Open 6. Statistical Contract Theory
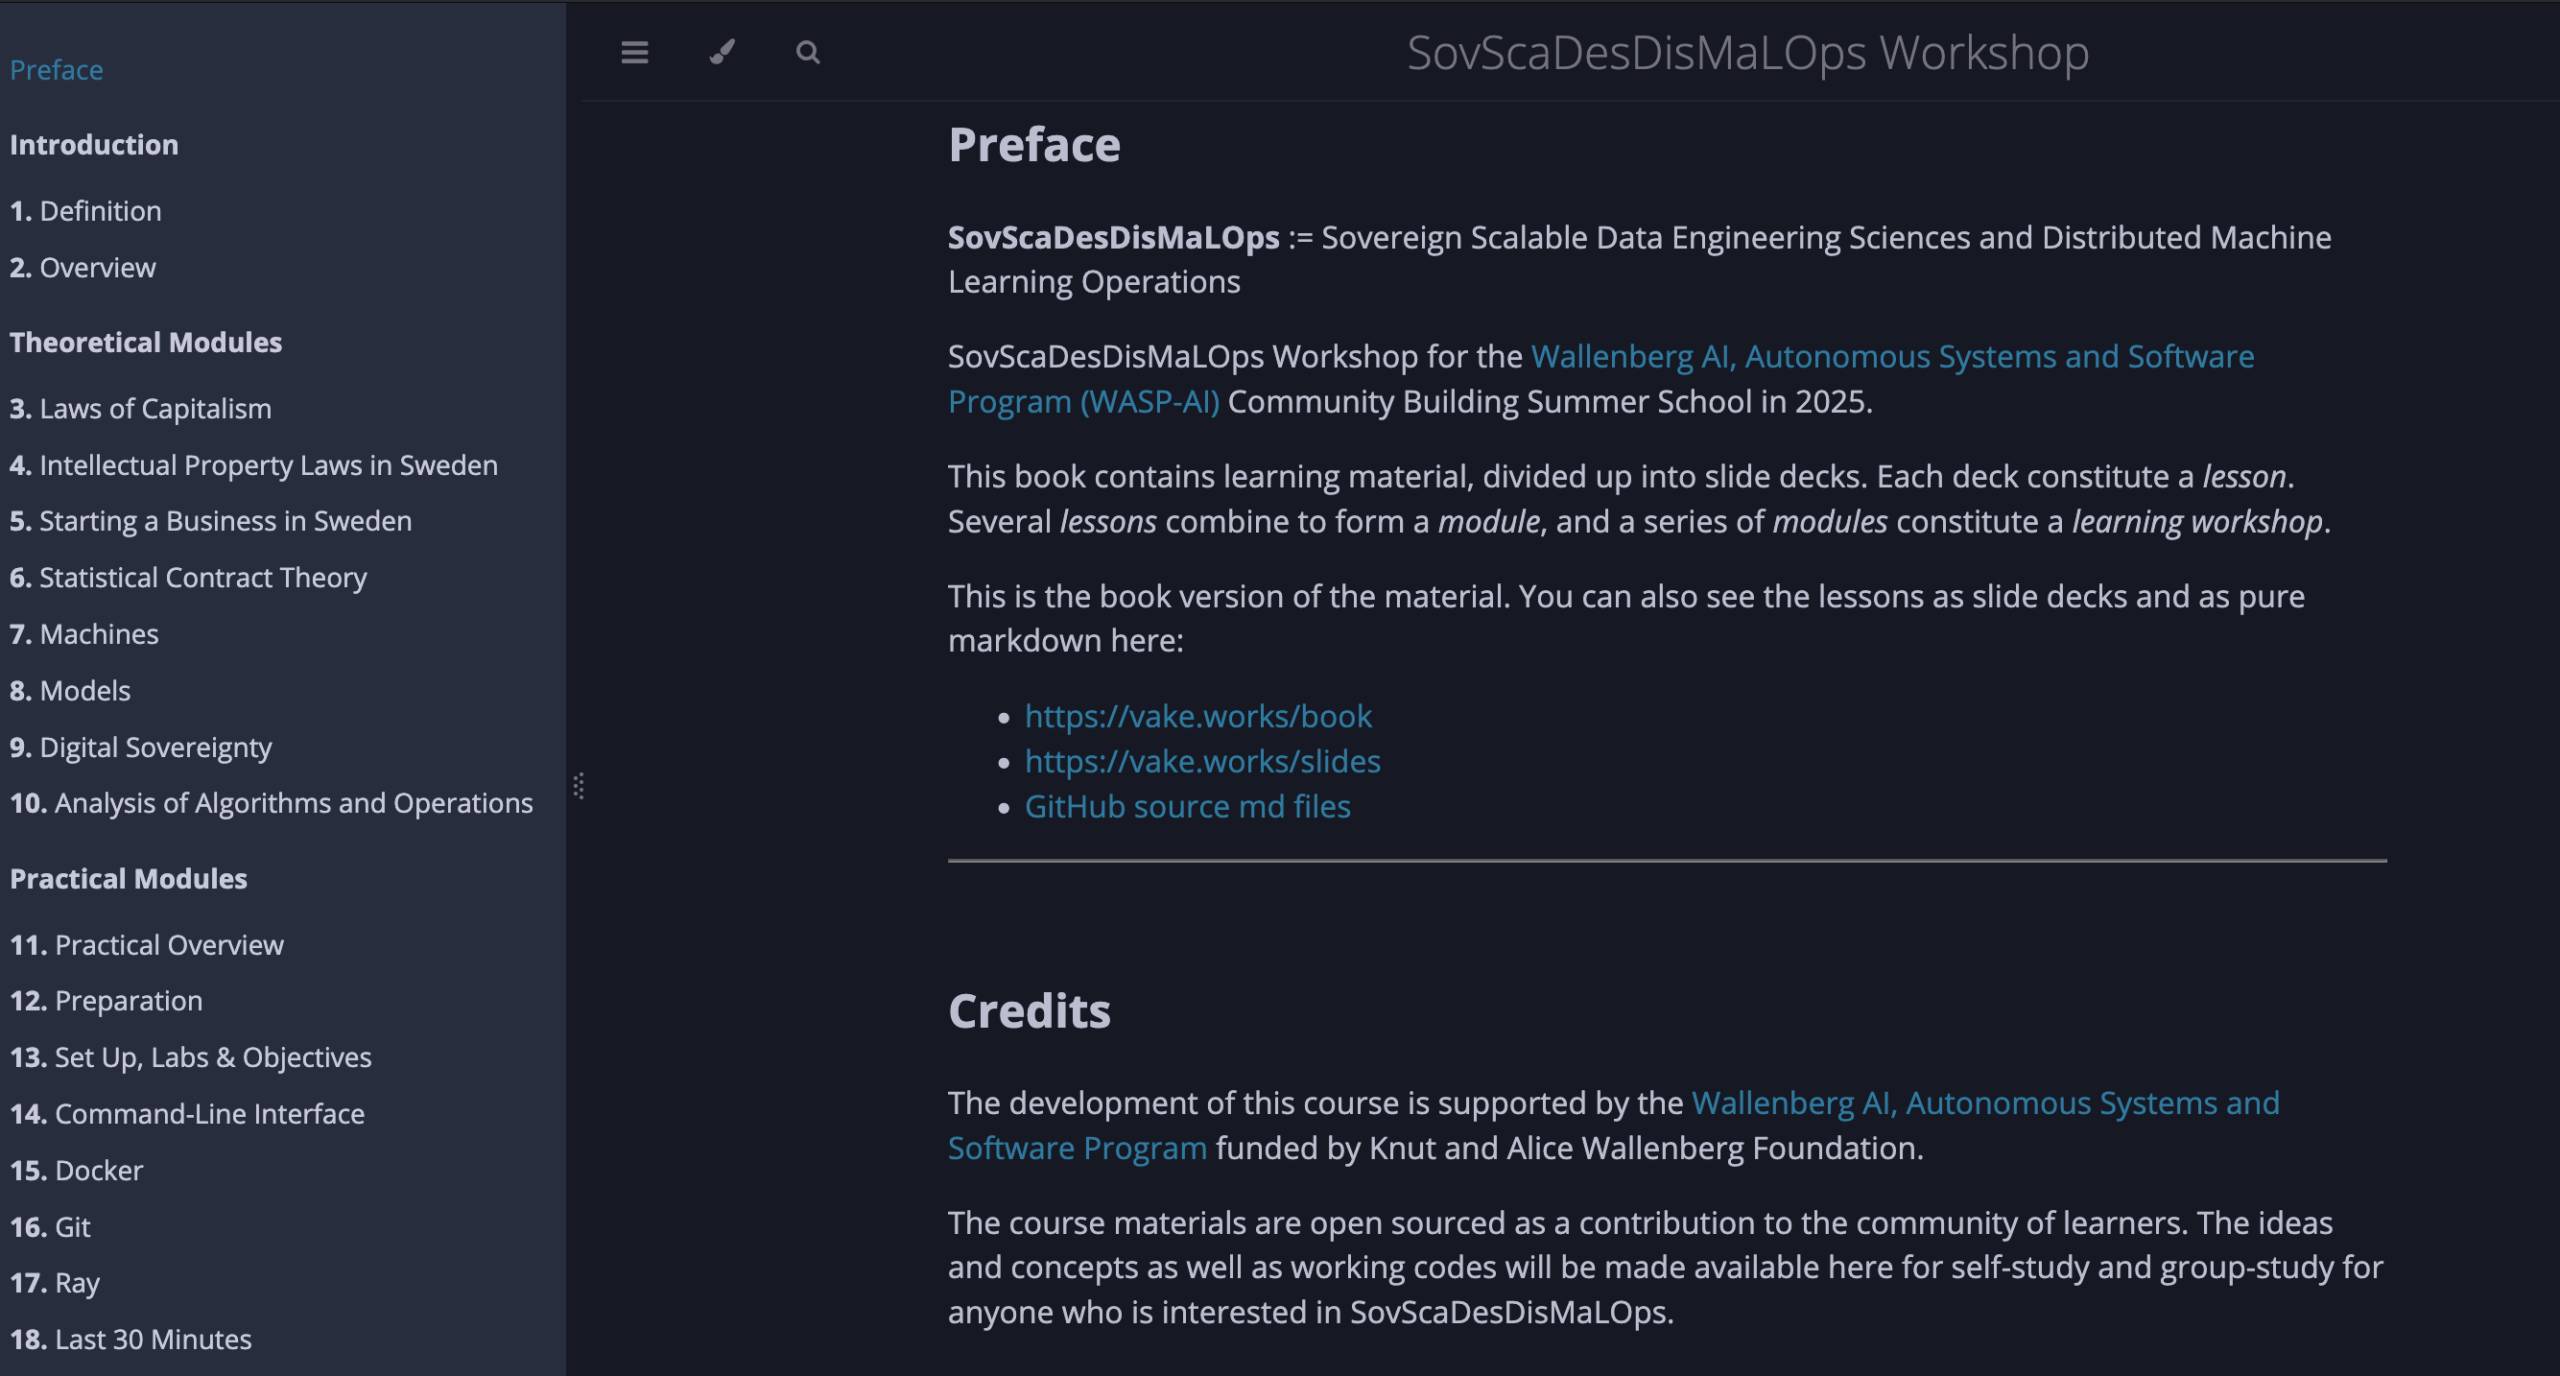 [x=189, y=578]
